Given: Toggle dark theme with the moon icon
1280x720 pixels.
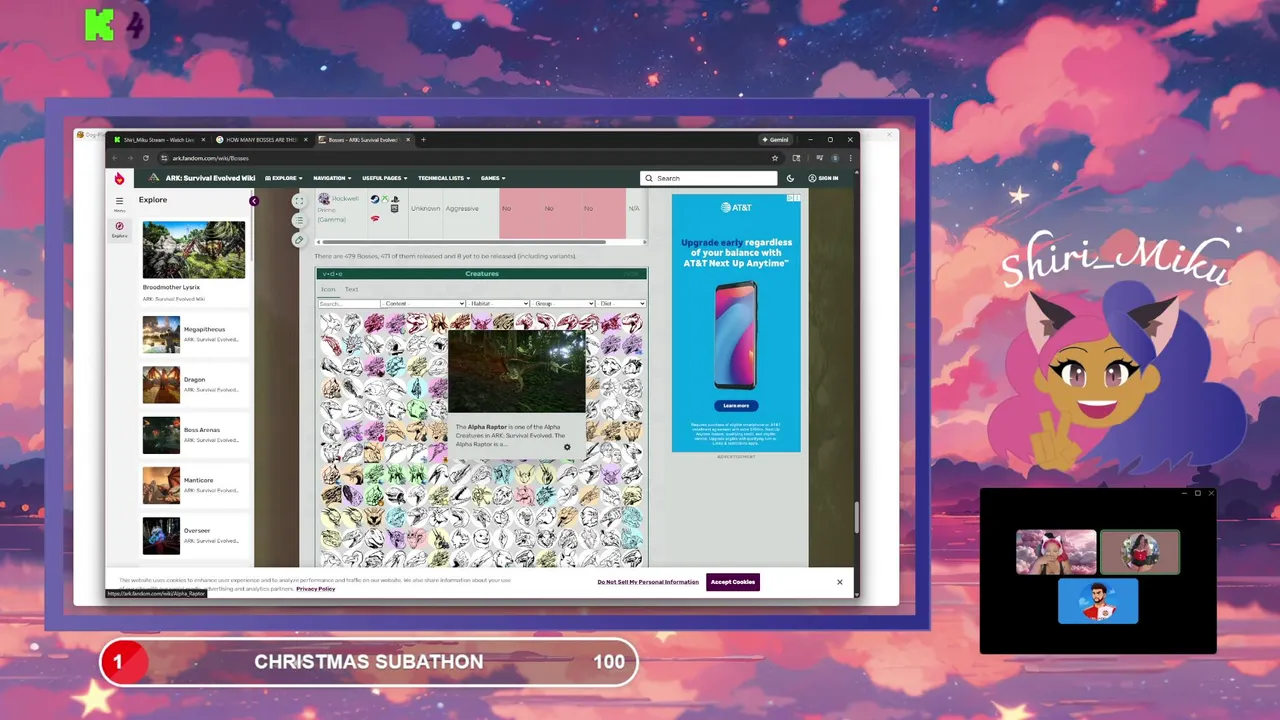Looking at the screenshot, I should point(790,178).
